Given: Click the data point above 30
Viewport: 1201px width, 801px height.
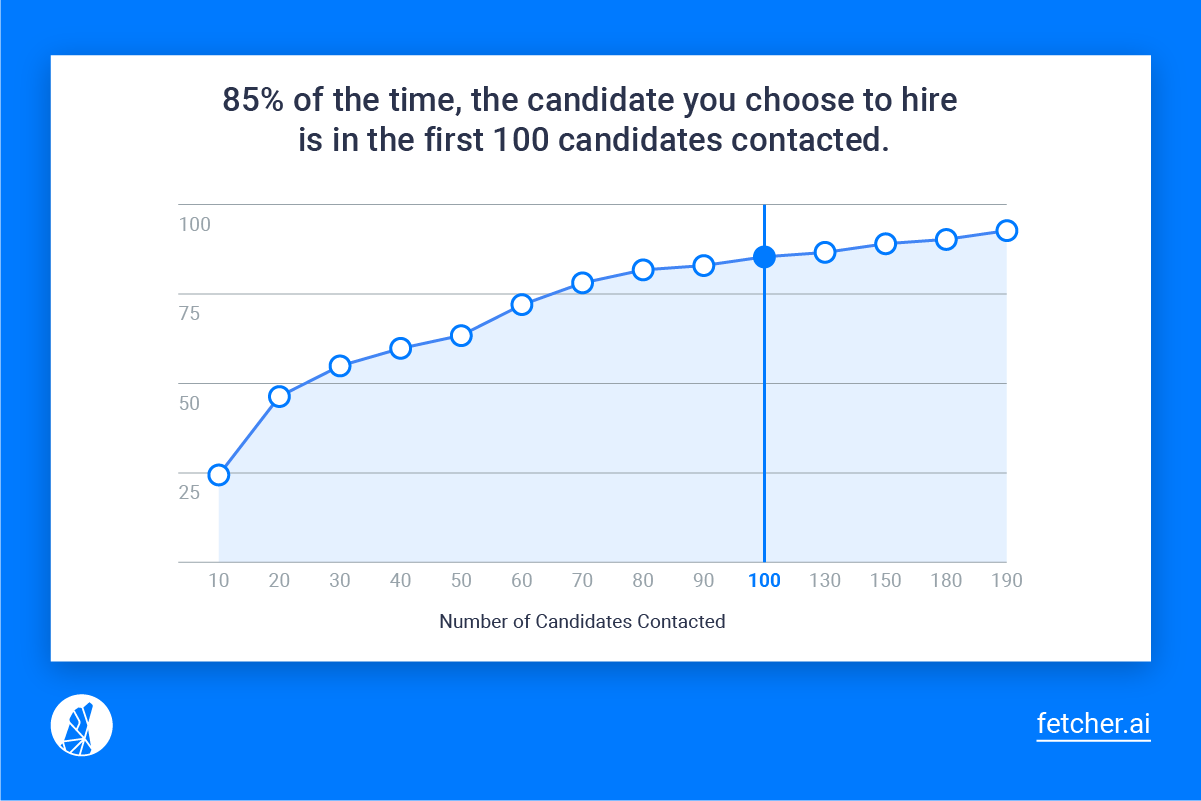Looking at the screenshot, I should pyautogui.click(x=340, y=366).
